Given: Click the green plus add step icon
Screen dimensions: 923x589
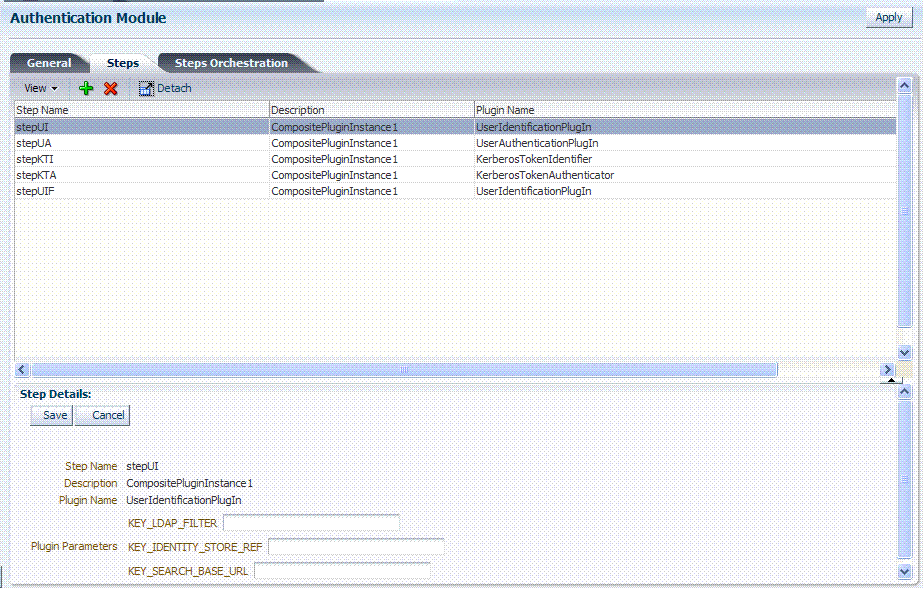Looking at the screenshot, I should 86,88.
